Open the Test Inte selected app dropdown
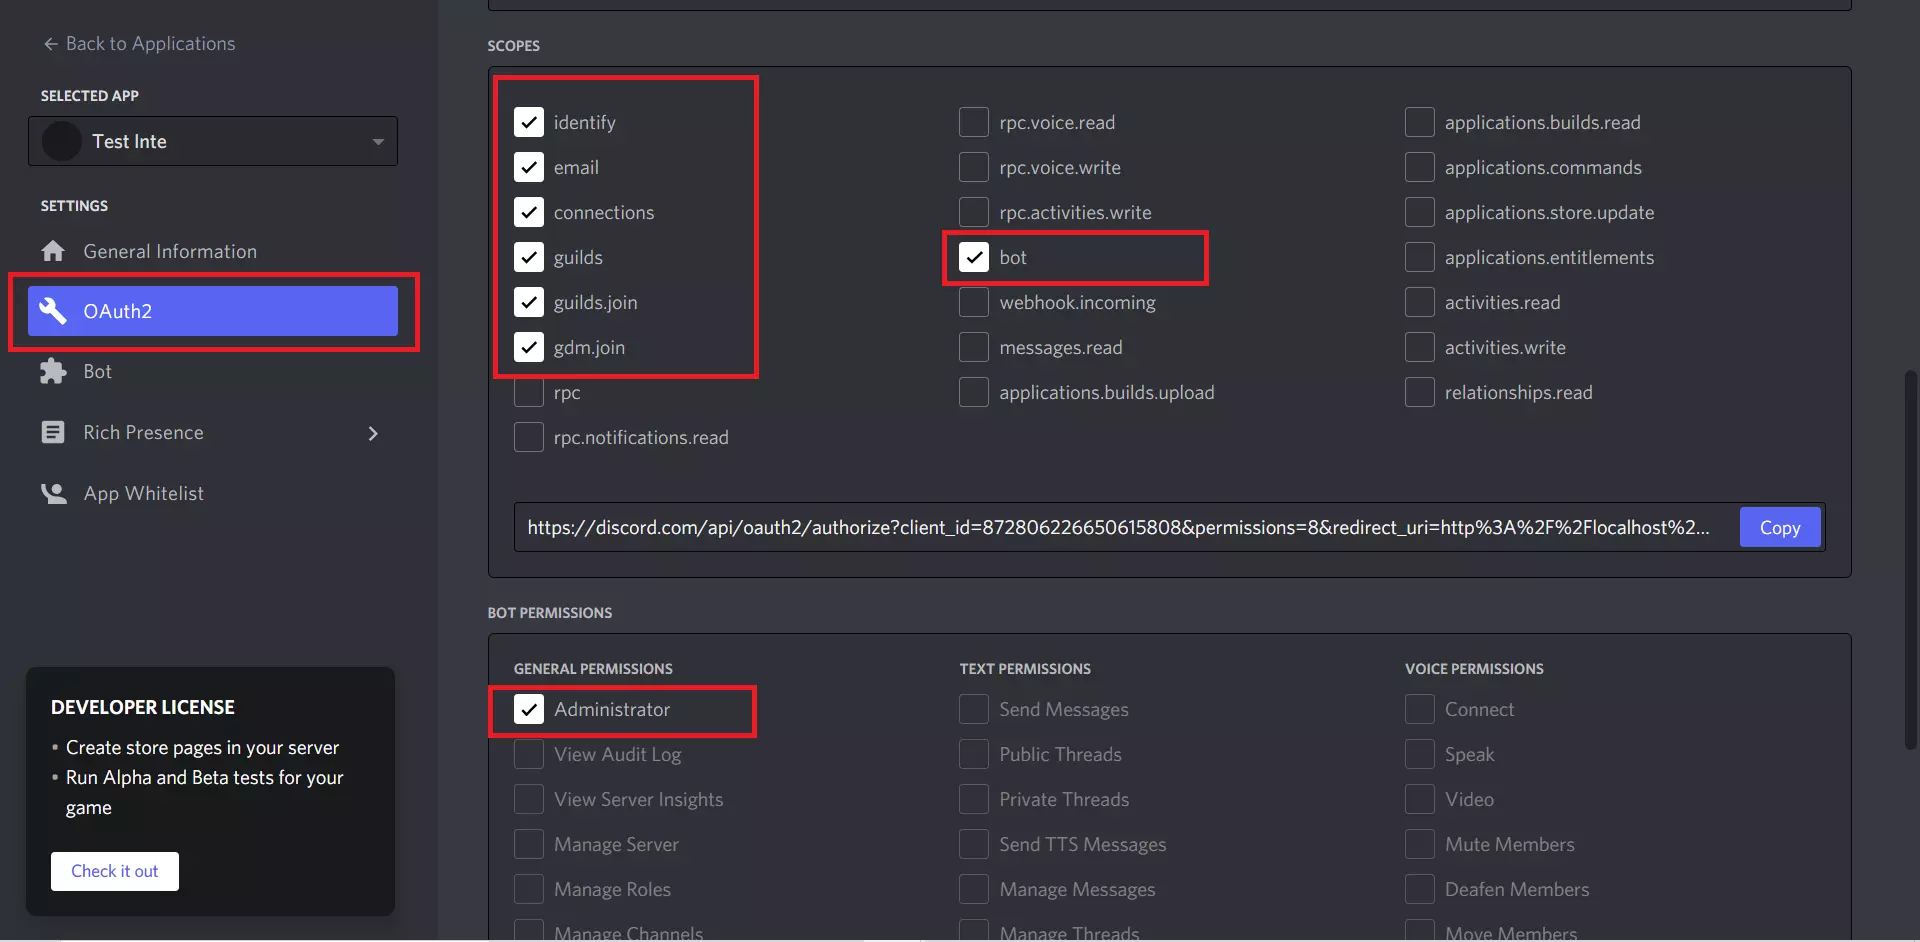 [x=213, y=141]
